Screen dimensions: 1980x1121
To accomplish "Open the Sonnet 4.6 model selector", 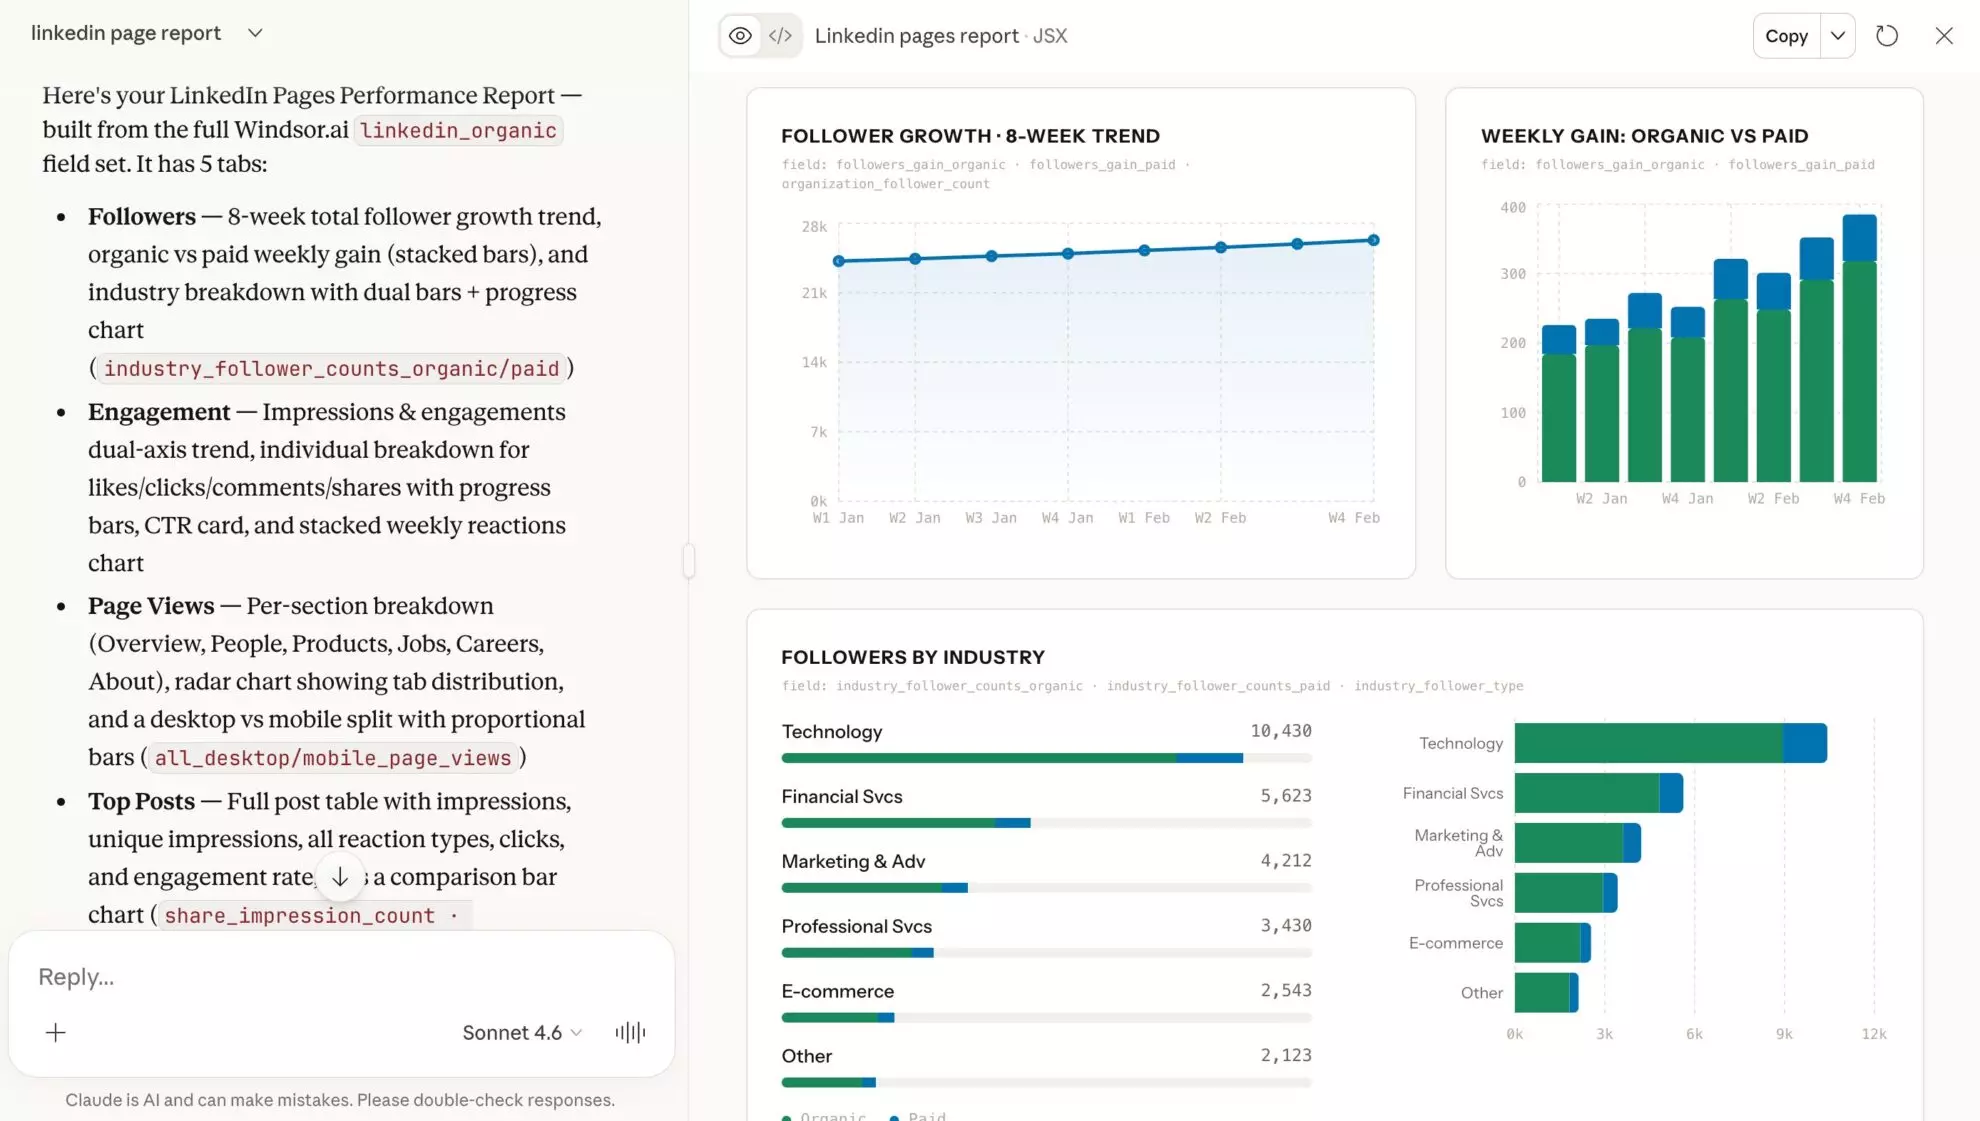I will pyautogui.click(x=520, y=1032).
